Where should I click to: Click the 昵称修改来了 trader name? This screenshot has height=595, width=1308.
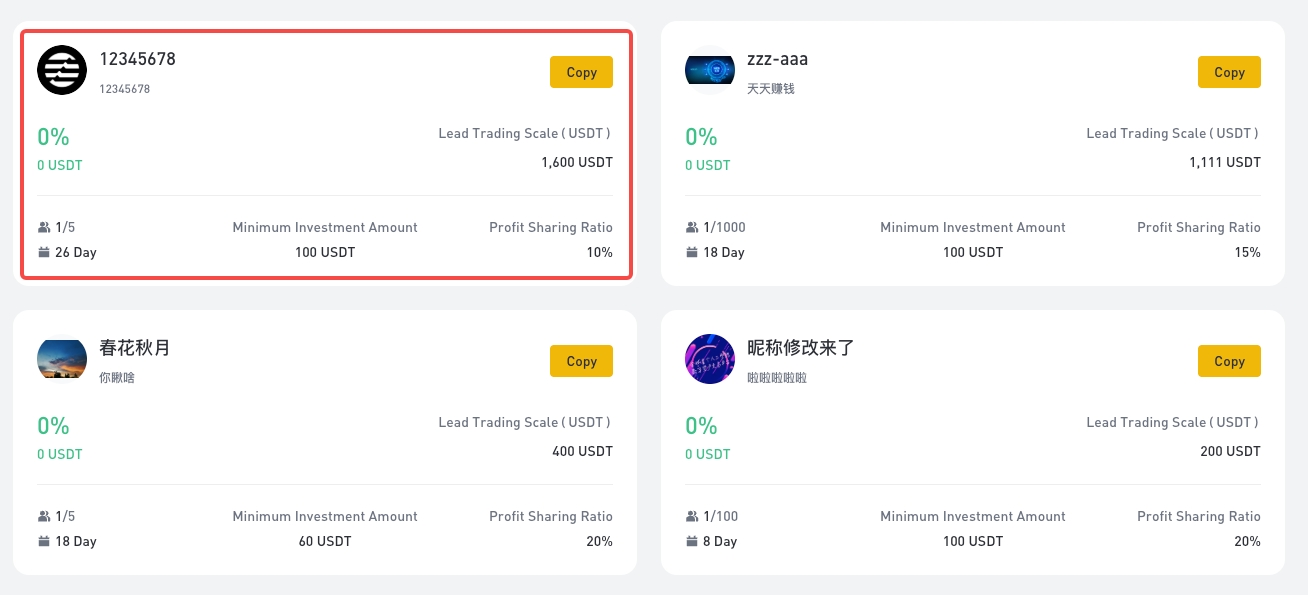coord(801,348)
